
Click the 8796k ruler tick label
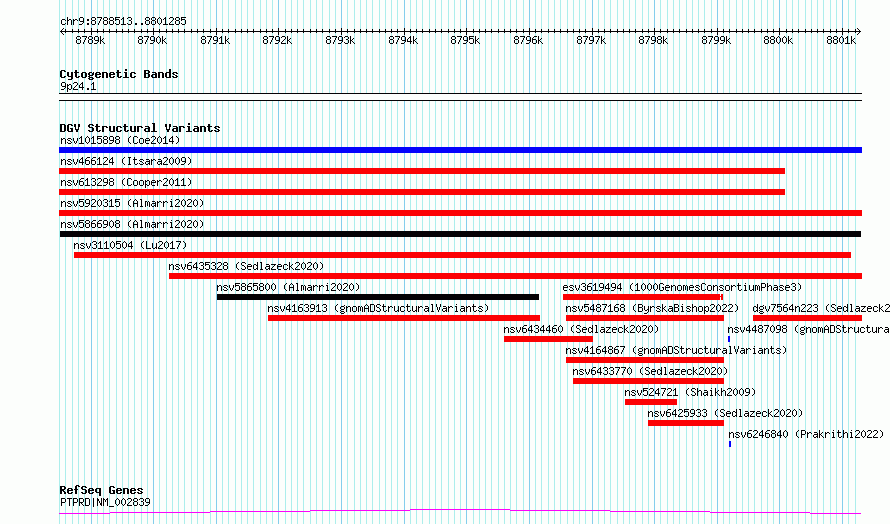[x=528, y=40]
